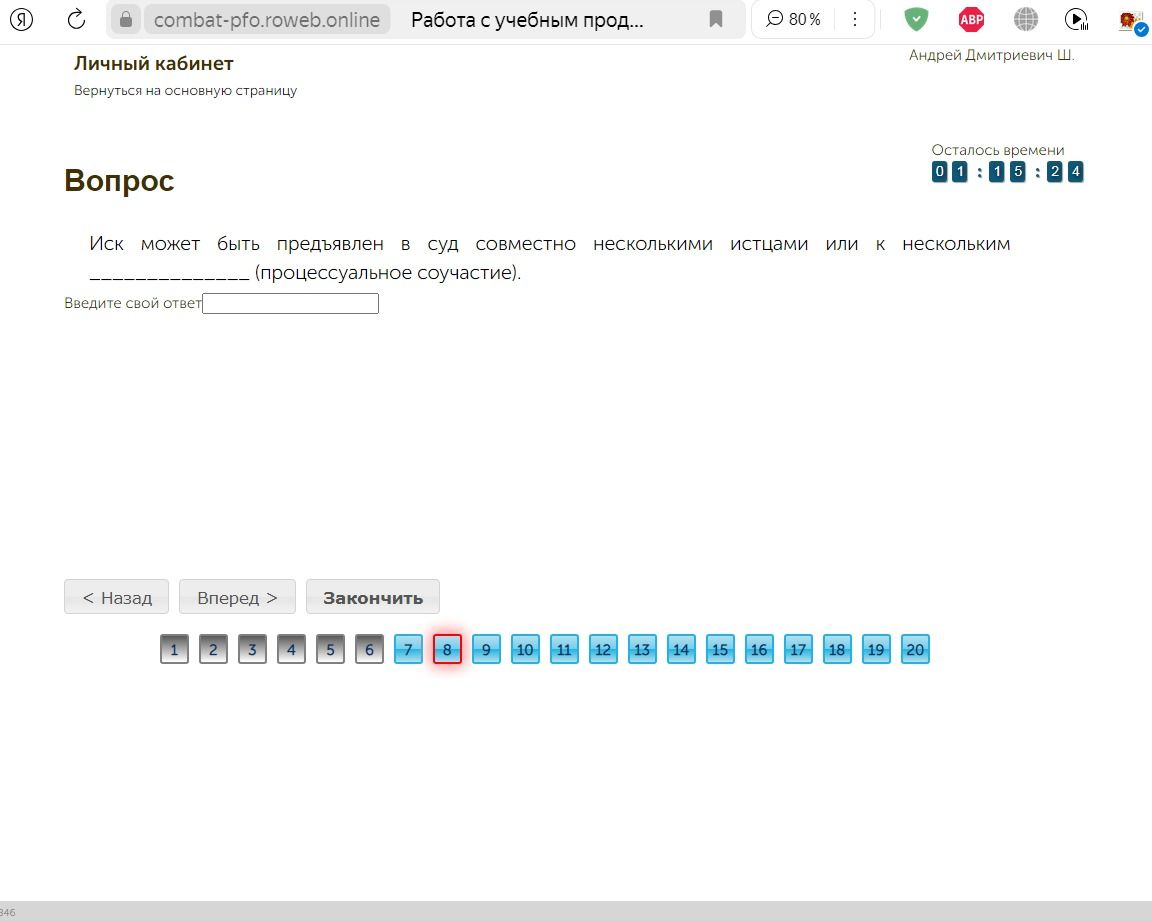Go back with the Назад button
This screenshot has width=1152, height=921.
pyautogui.click(x=116, y=597)
